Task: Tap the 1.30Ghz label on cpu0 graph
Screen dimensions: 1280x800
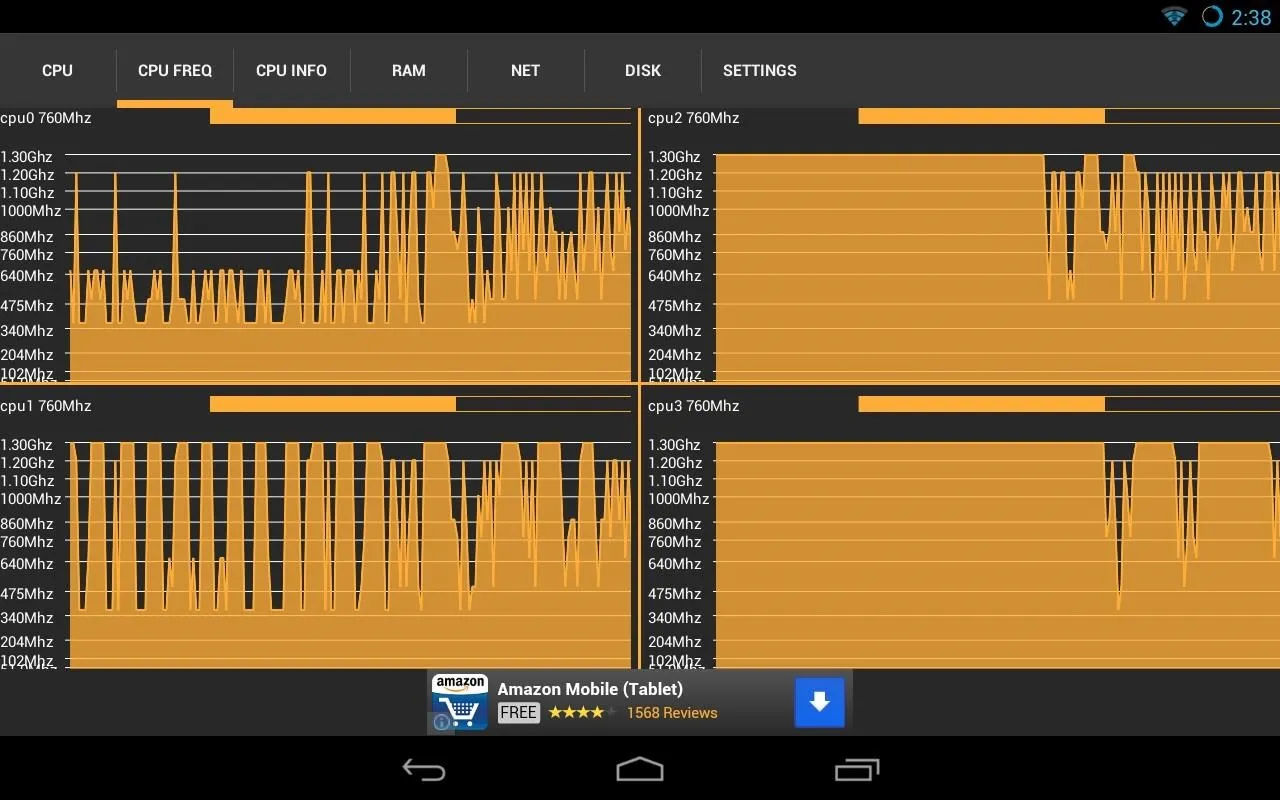Action: [27, 157]
